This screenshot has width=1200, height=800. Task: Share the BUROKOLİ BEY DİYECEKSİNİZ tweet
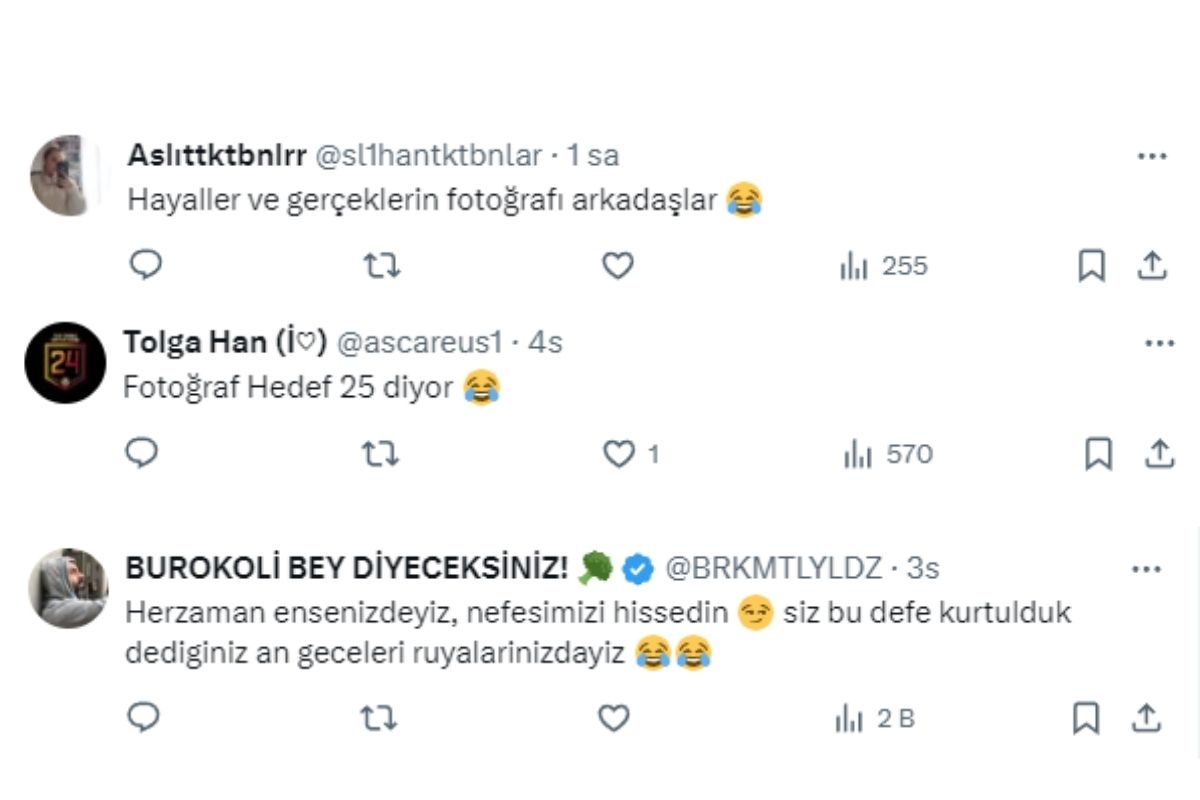coord(1146,718)
